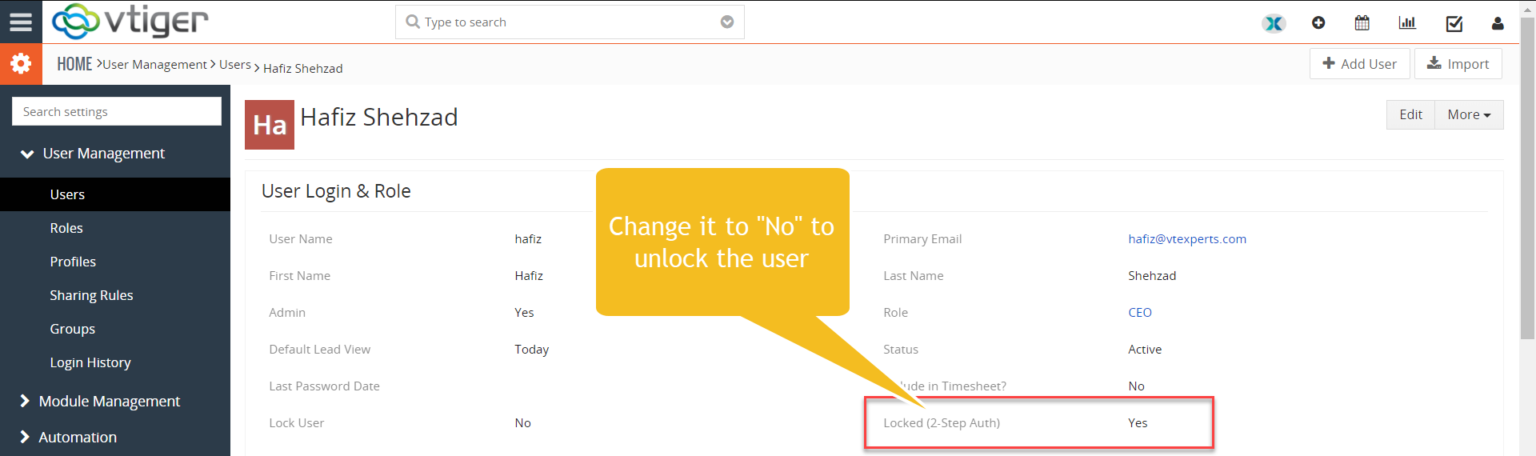Click the orange settings gear icon
This screenshot has width=1536, height=456.
20,64
